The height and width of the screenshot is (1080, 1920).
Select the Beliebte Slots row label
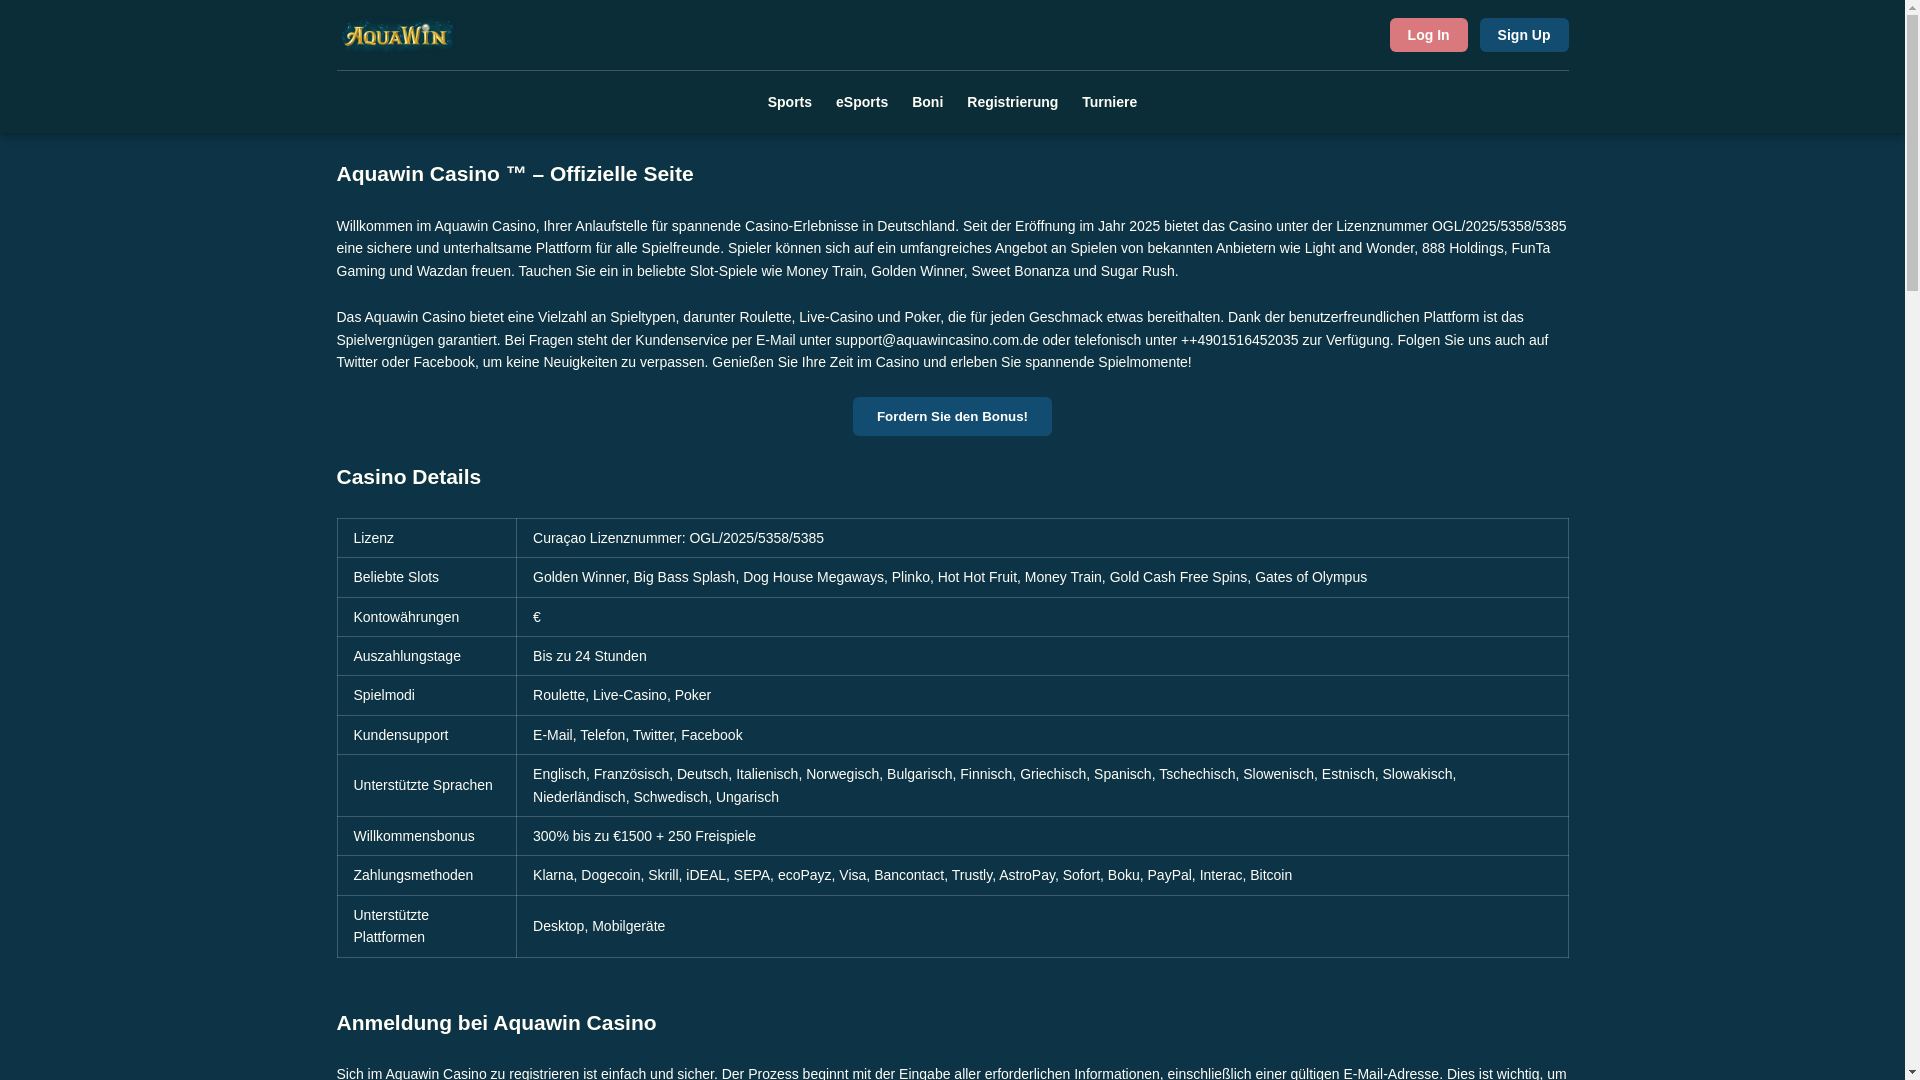[427, 577]
